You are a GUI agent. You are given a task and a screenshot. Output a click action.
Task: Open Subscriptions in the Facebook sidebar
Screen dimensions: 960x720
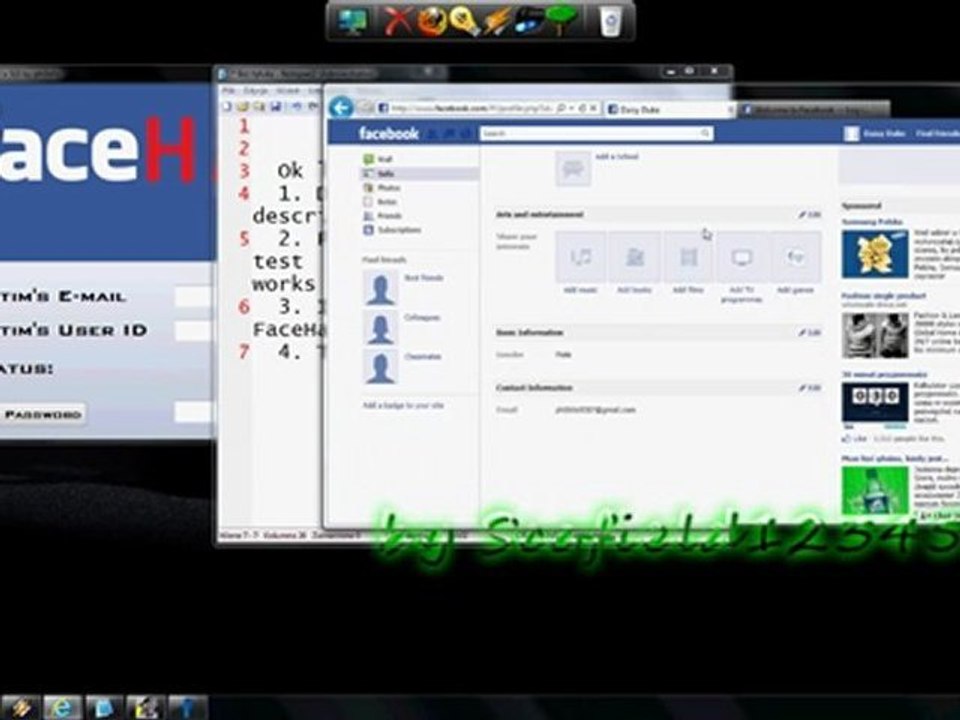(399, 230)
